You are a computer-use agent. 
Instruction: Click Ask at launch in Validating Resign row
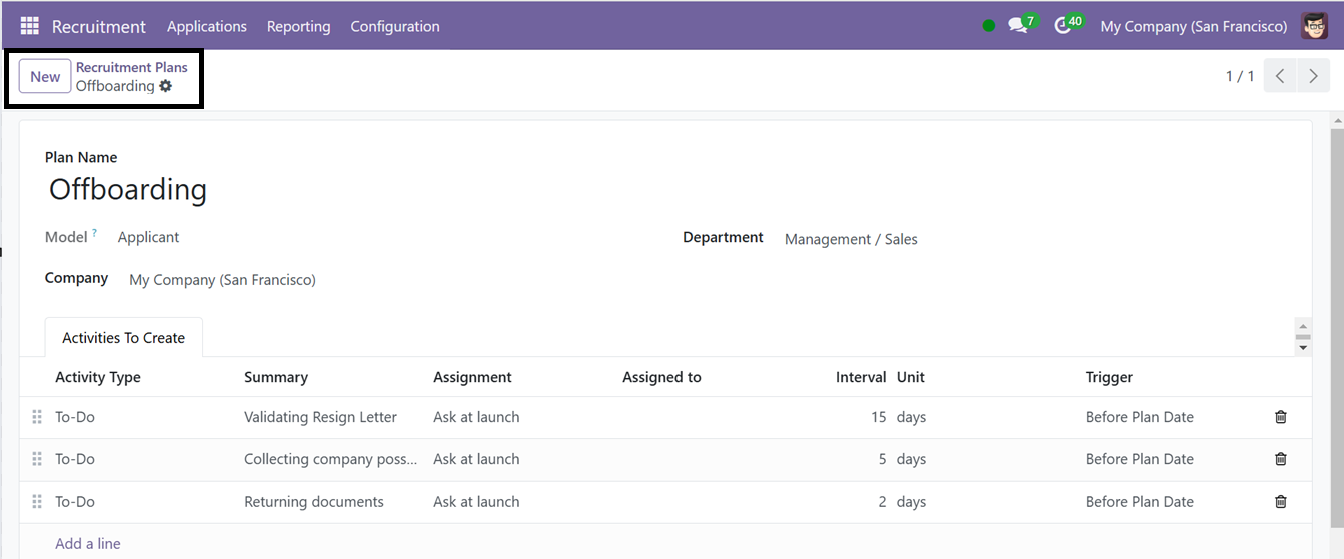tap(476, 417)
